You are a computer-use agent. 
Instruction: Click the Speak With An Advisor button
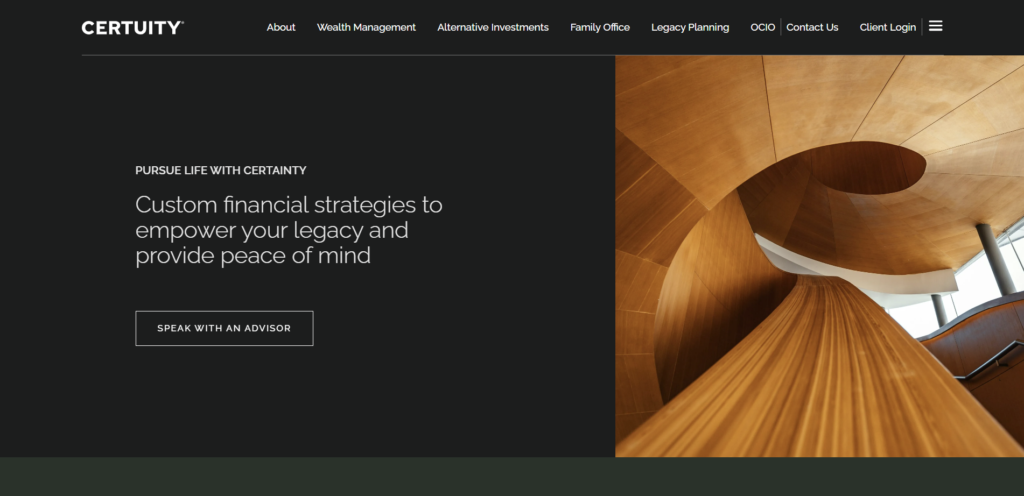click(224, 328)
